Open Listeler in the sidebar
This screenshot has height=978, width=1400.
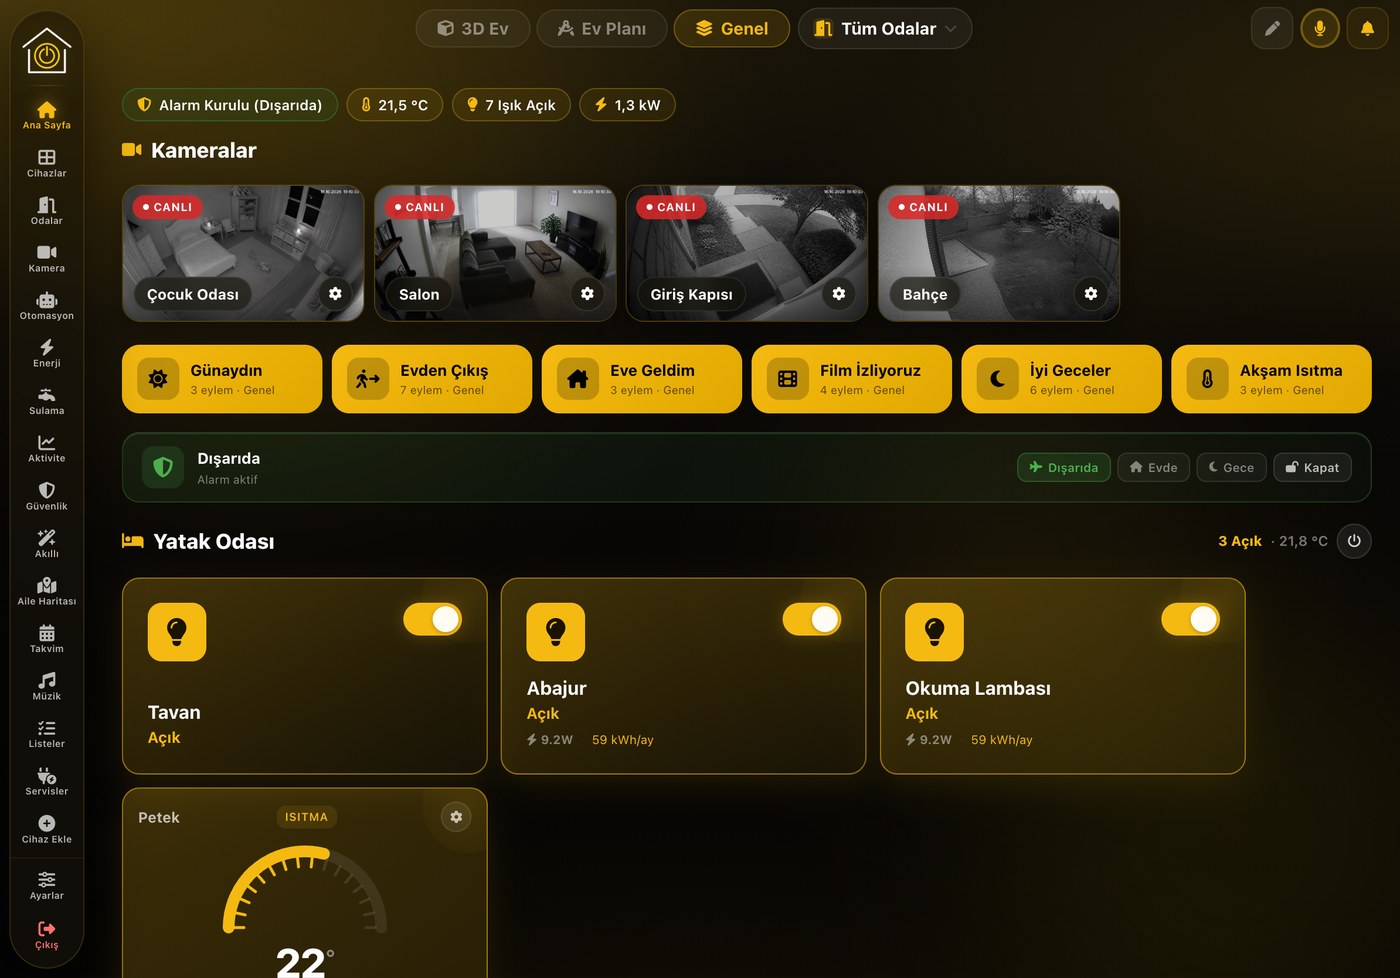point(47,734)
